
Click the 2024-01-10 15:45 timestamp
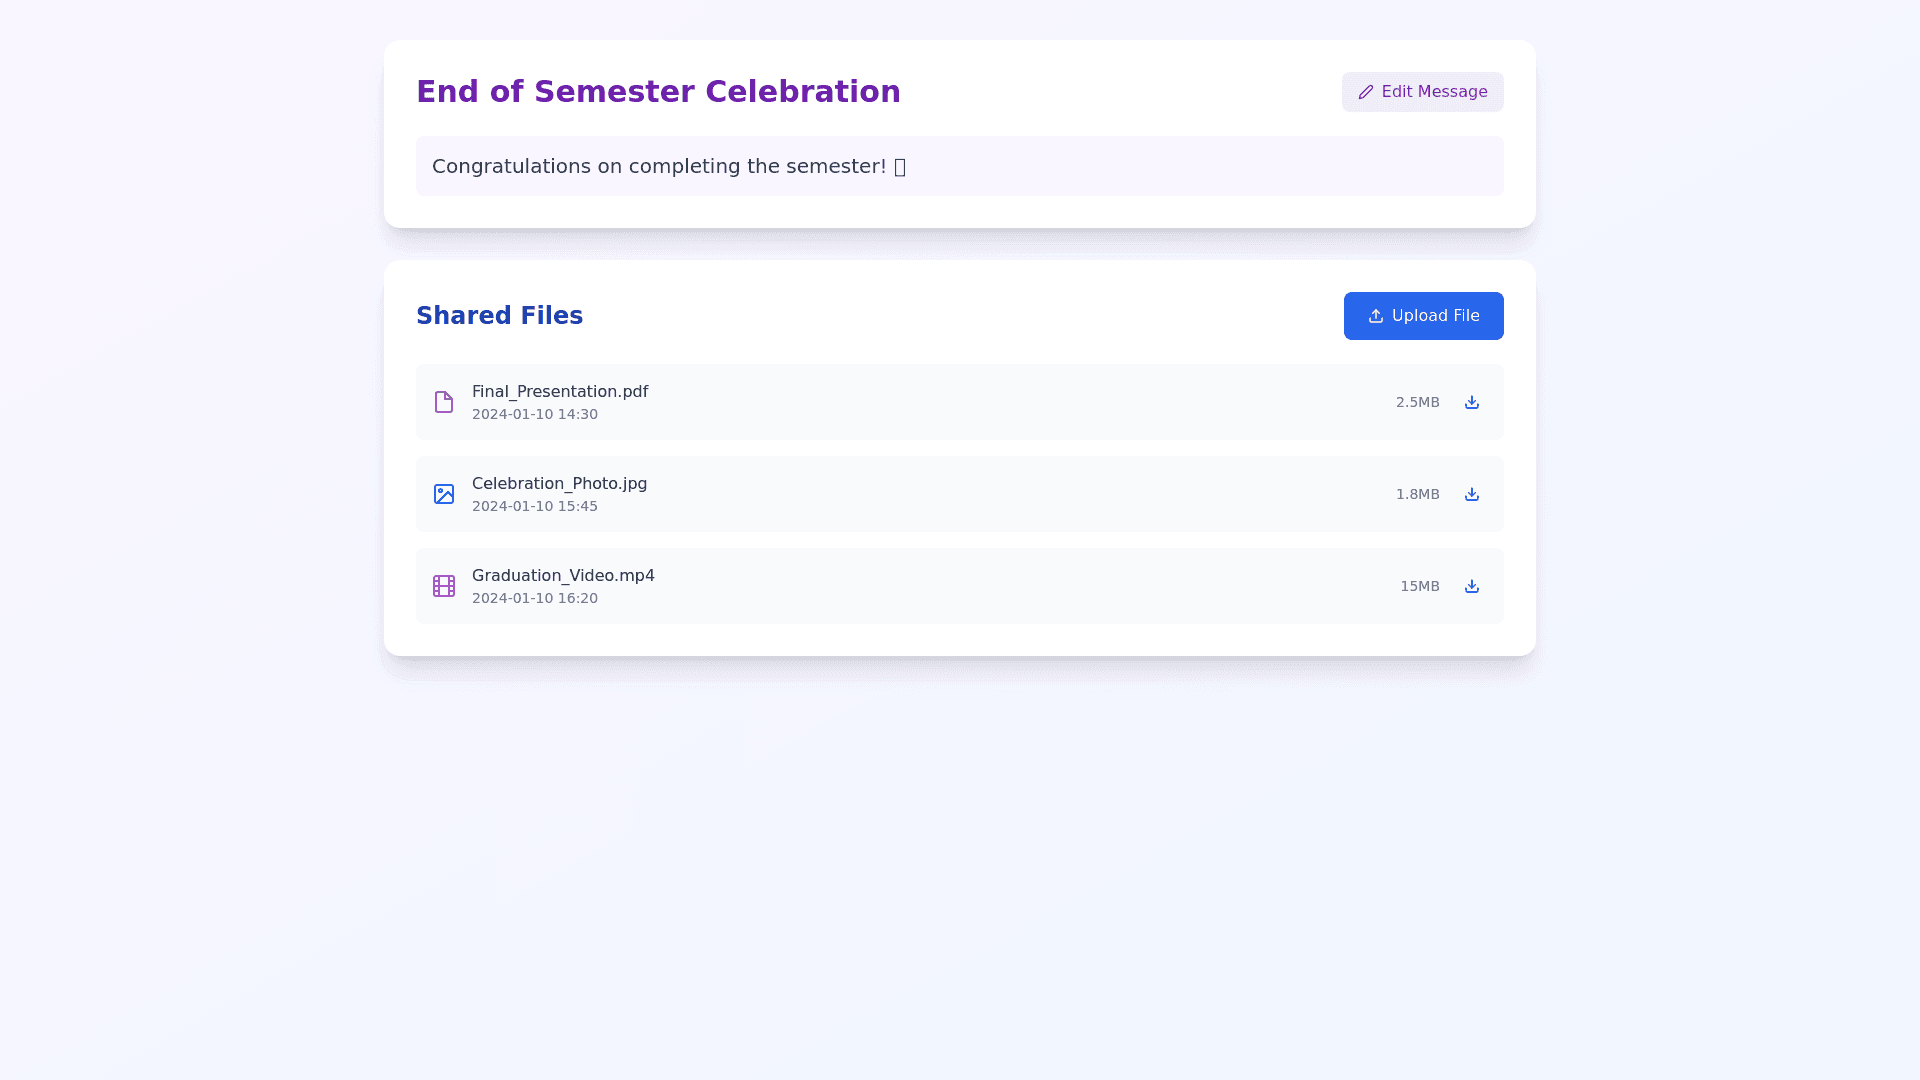coord(535,506)
